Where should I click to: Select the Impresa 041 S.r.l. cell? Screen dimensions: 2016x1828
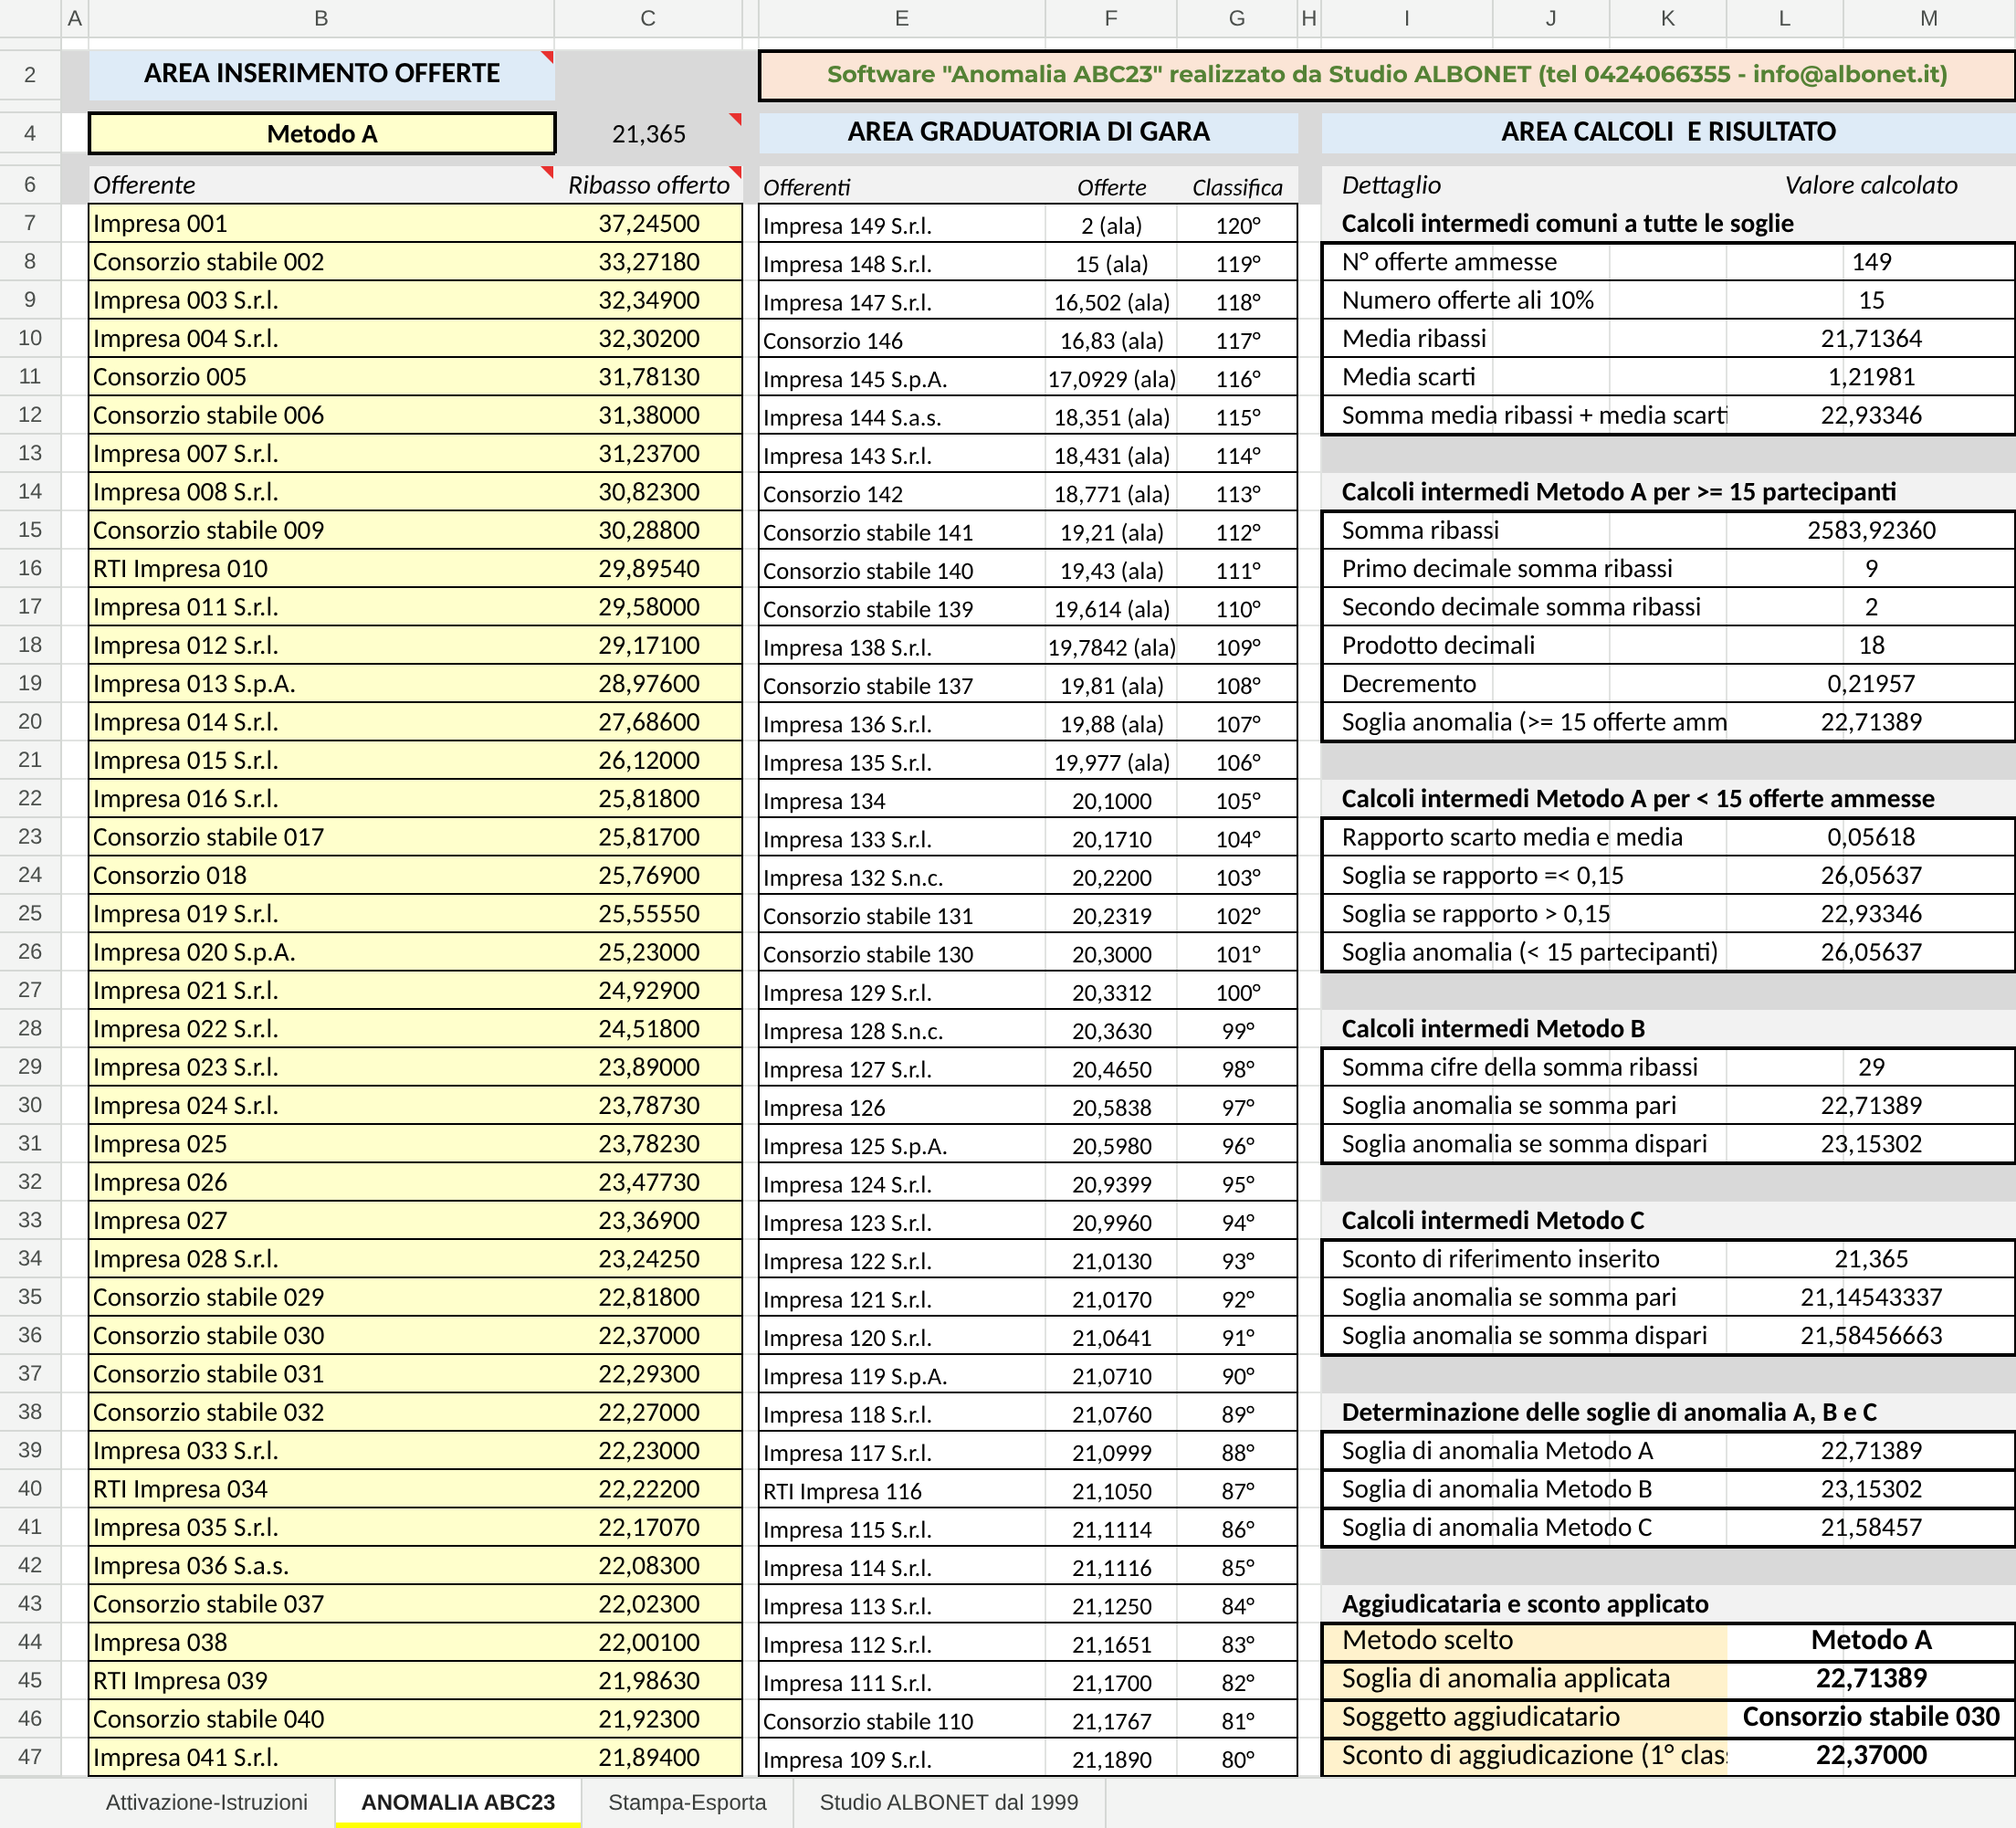322,1758
